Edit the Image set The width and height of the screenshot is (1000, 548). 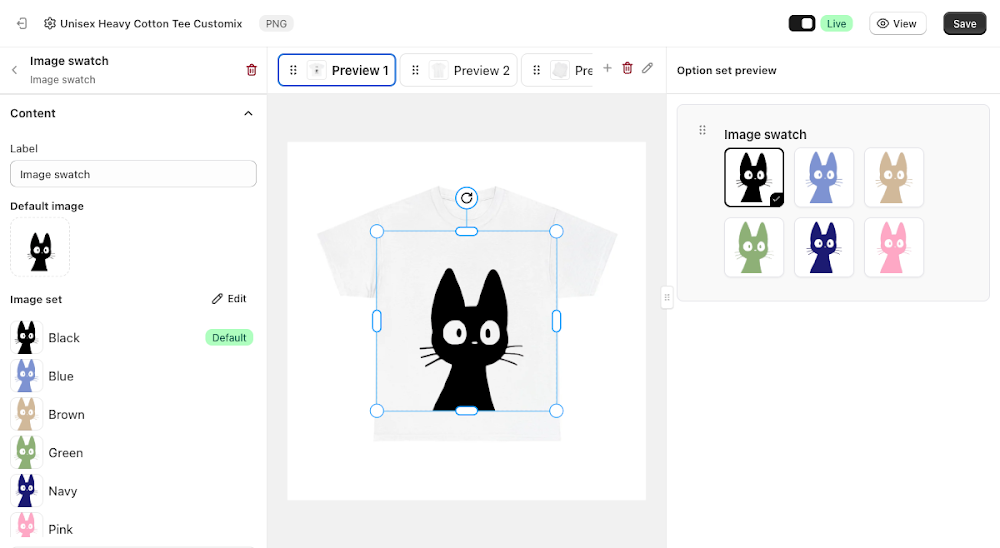coord(229,299)
